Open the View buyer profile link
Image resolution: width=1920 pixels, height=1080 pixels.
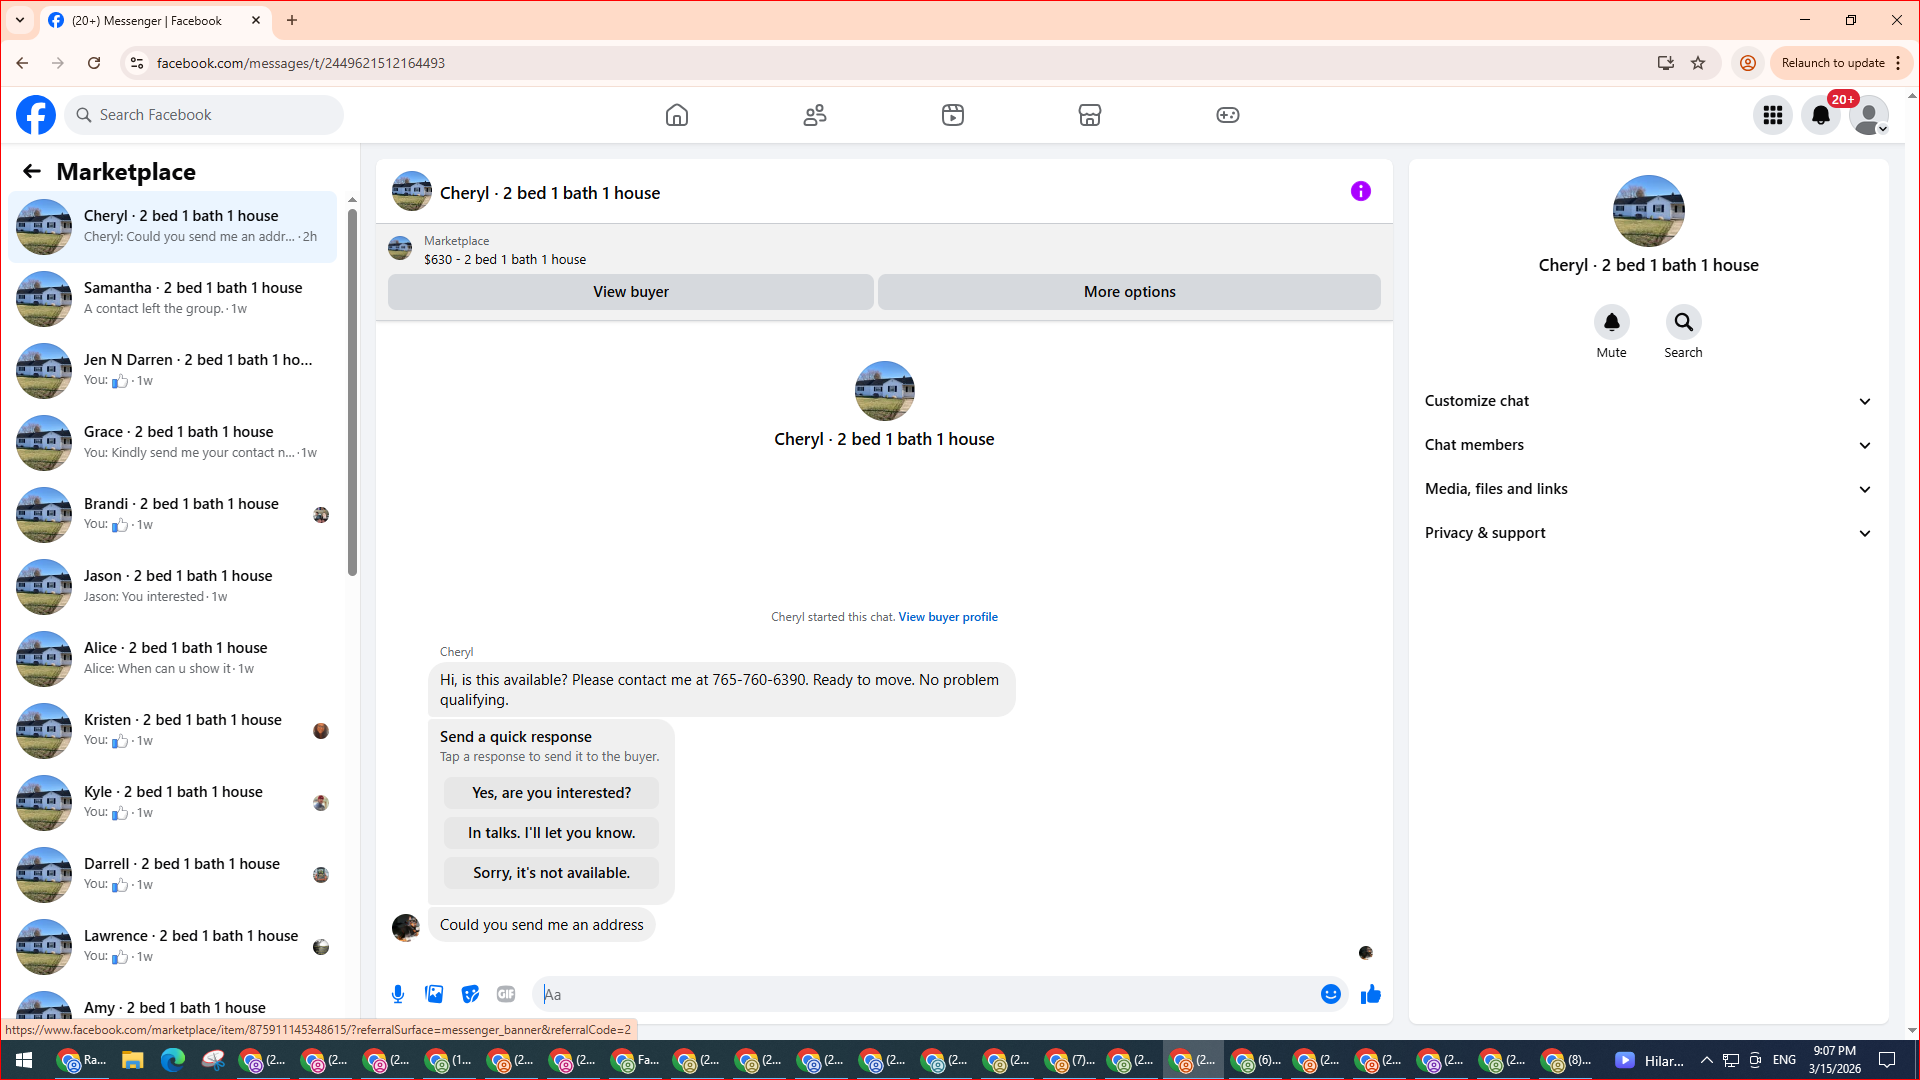948,617
